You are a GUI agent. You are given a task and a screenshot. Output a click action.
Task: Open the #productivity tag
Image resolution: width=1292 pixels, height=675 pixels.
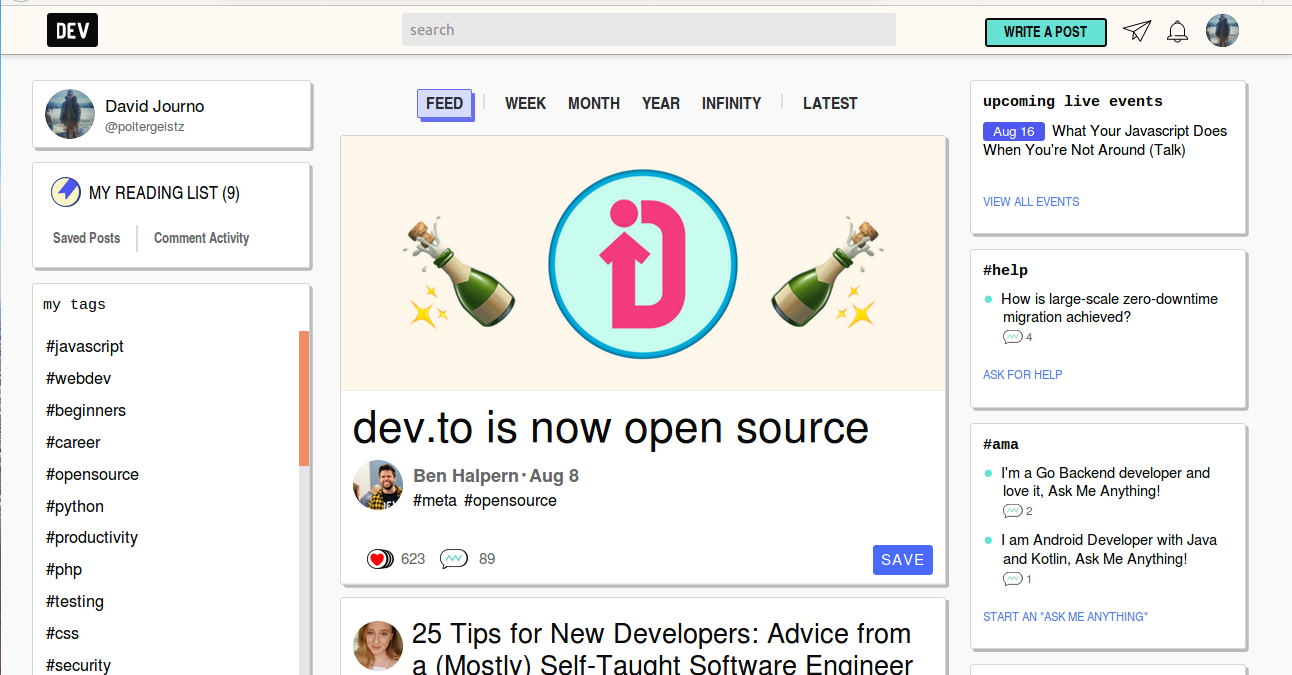coord(92,537)
